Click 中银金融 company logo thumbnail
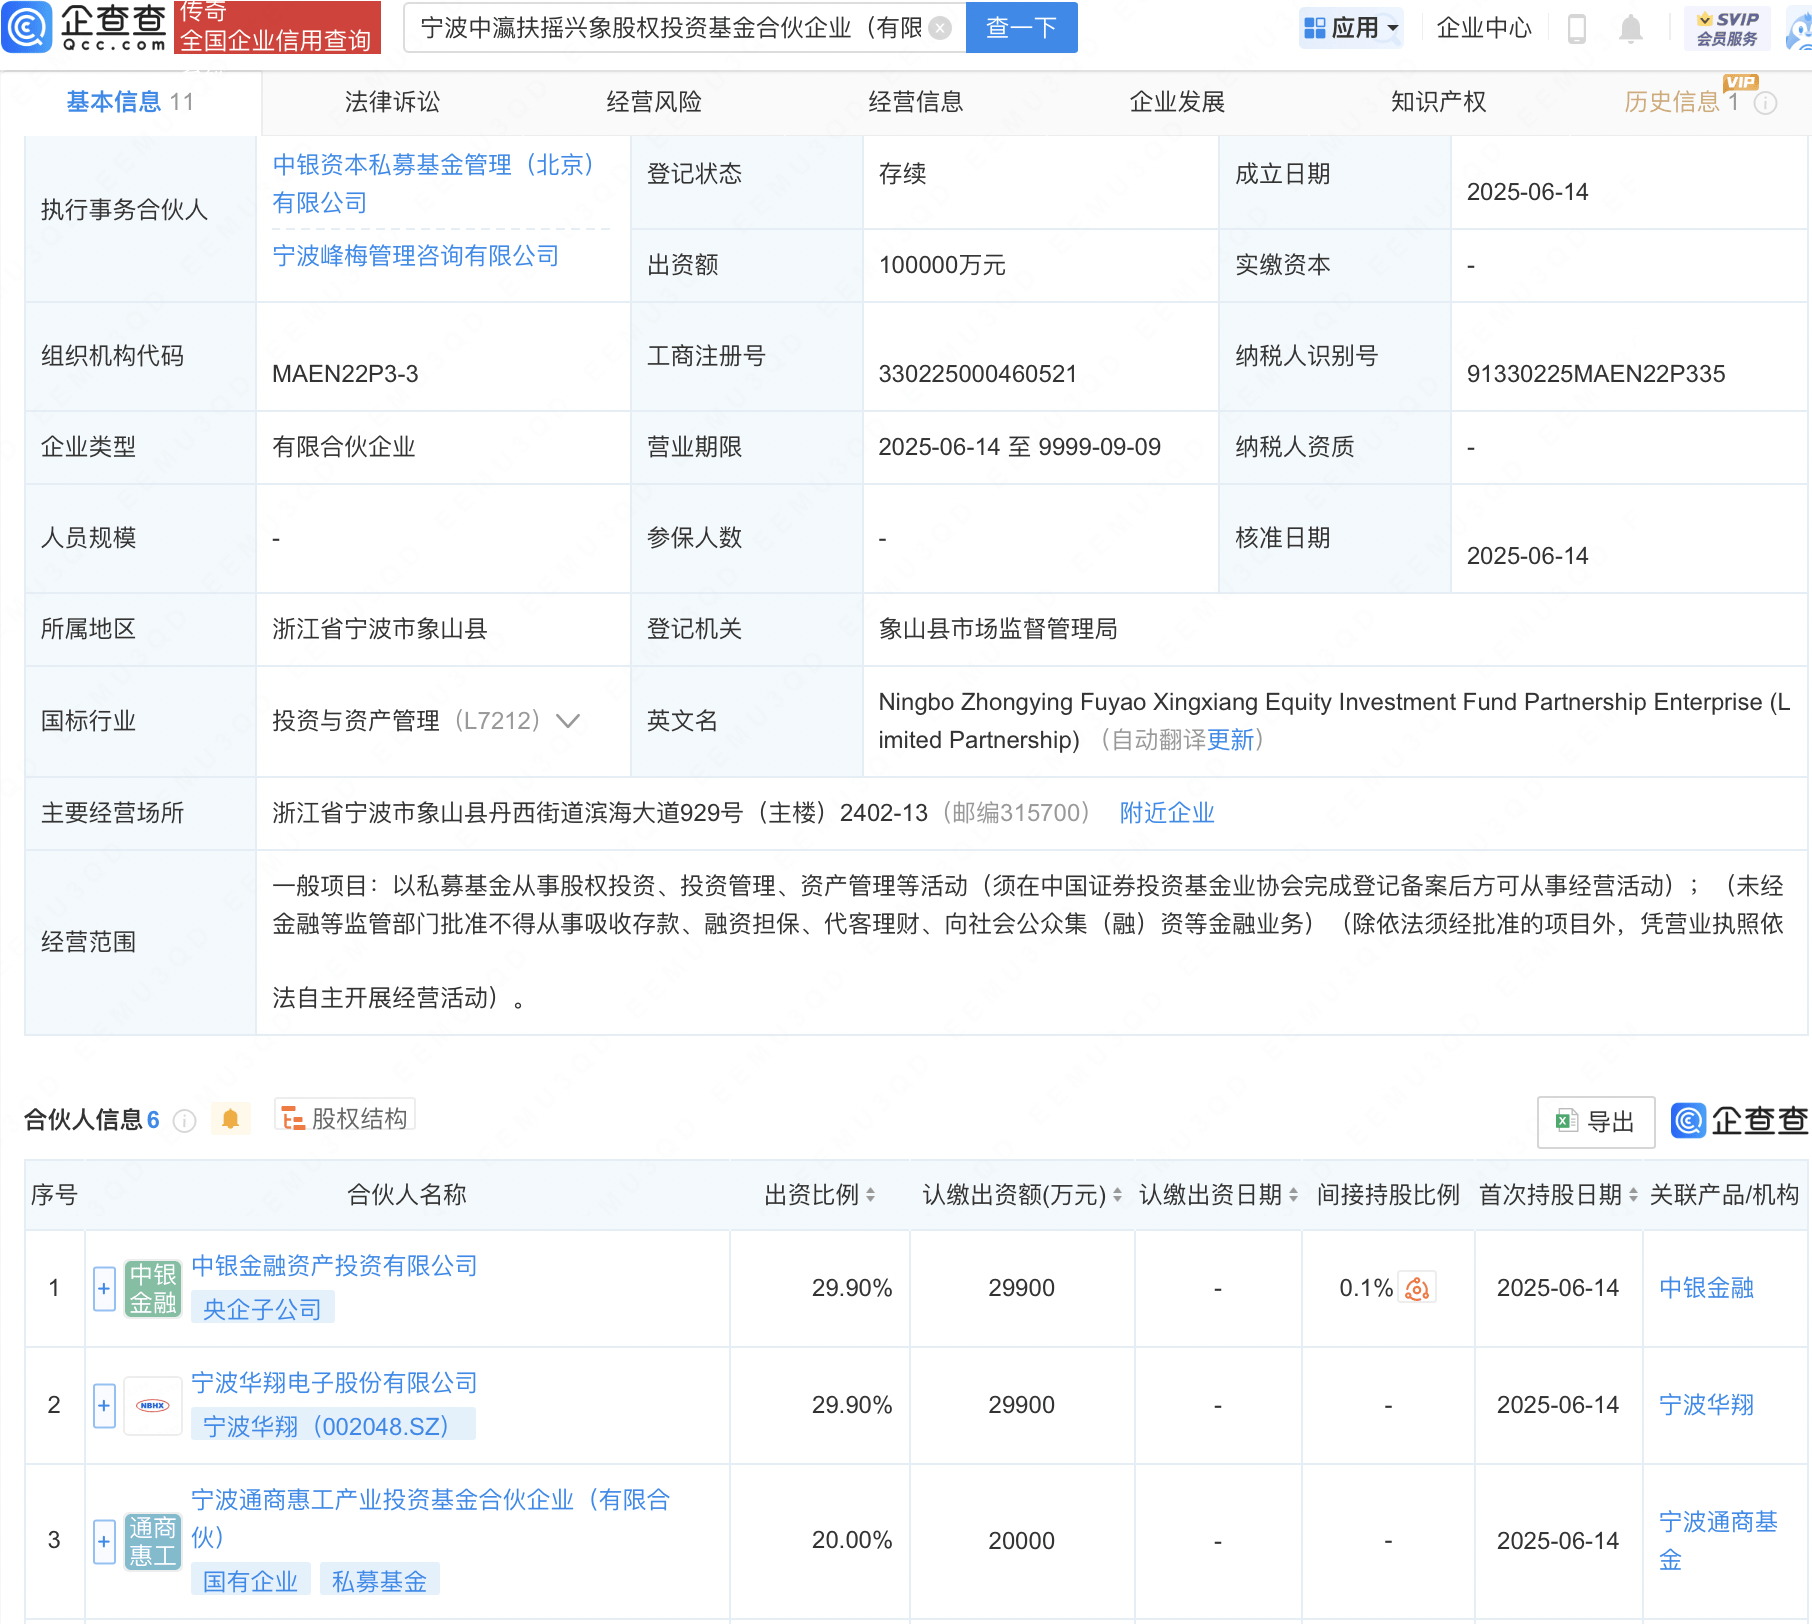The height and width of the screenshot is (1624, 1812). coord(153,1288)
